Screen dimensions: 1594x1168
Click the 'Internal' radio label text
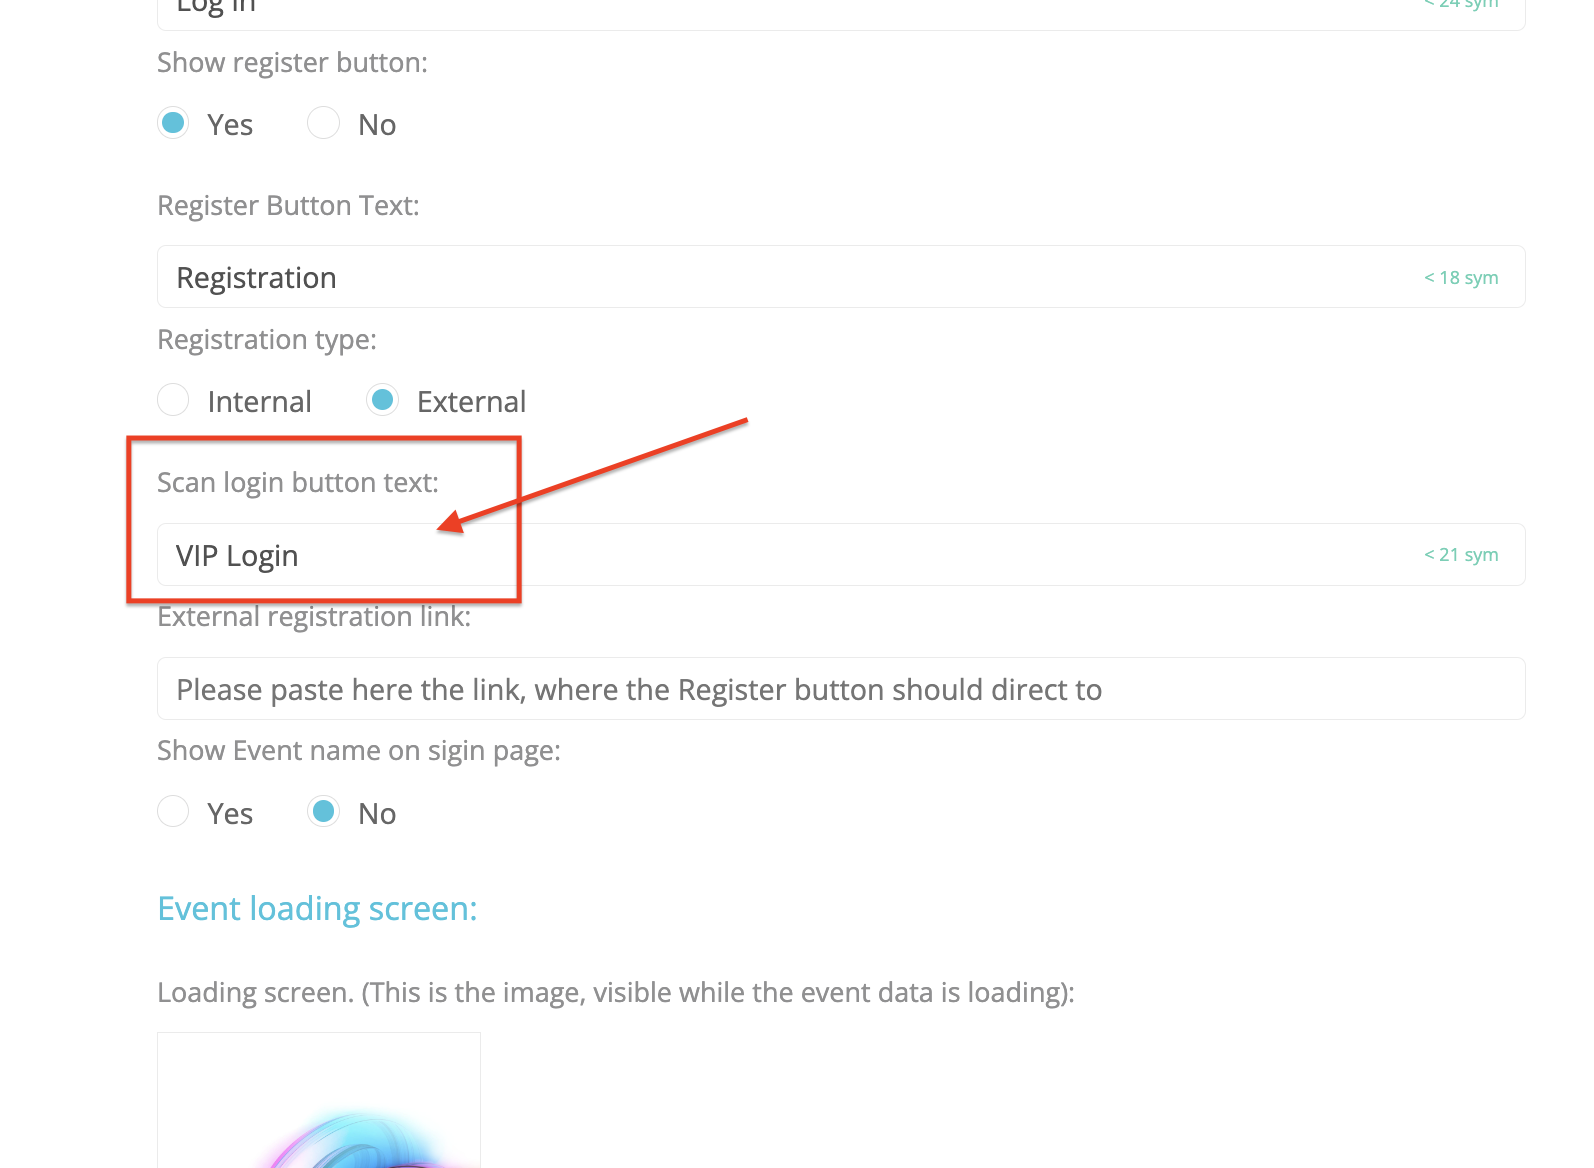pyautogui.click(x=259, y=402)
